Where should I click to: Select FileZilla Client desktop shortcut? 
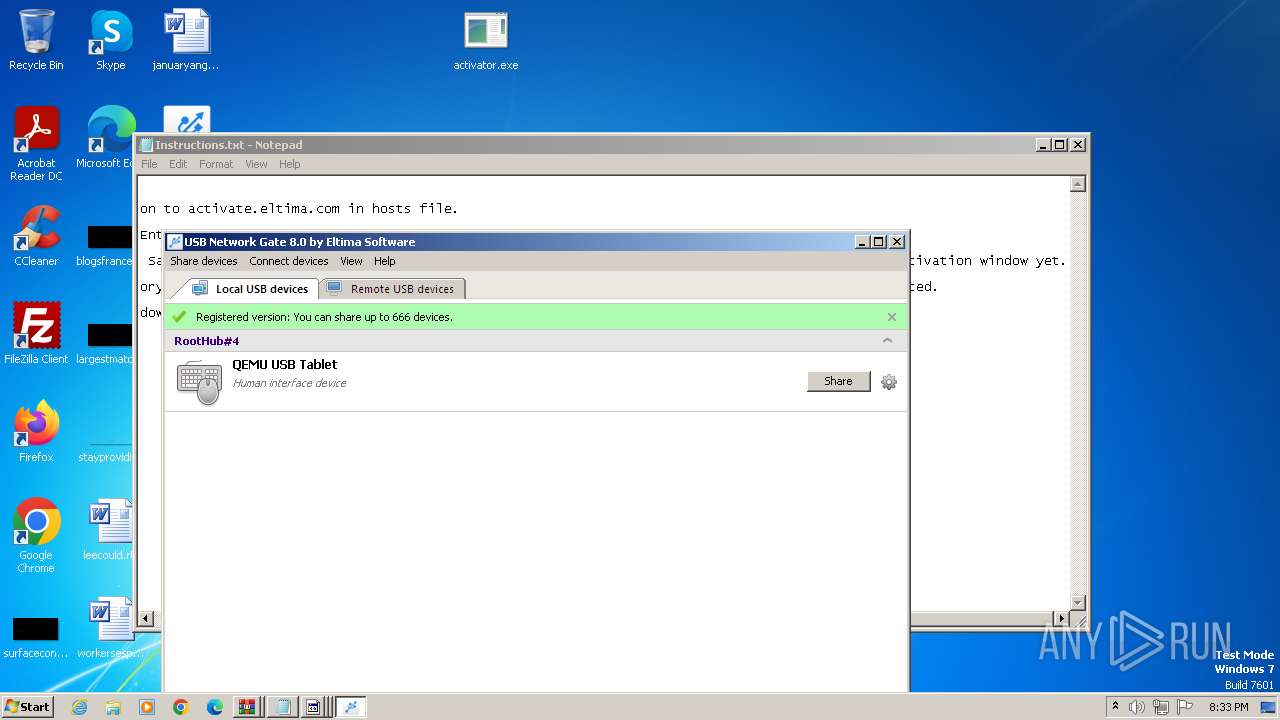36,334
